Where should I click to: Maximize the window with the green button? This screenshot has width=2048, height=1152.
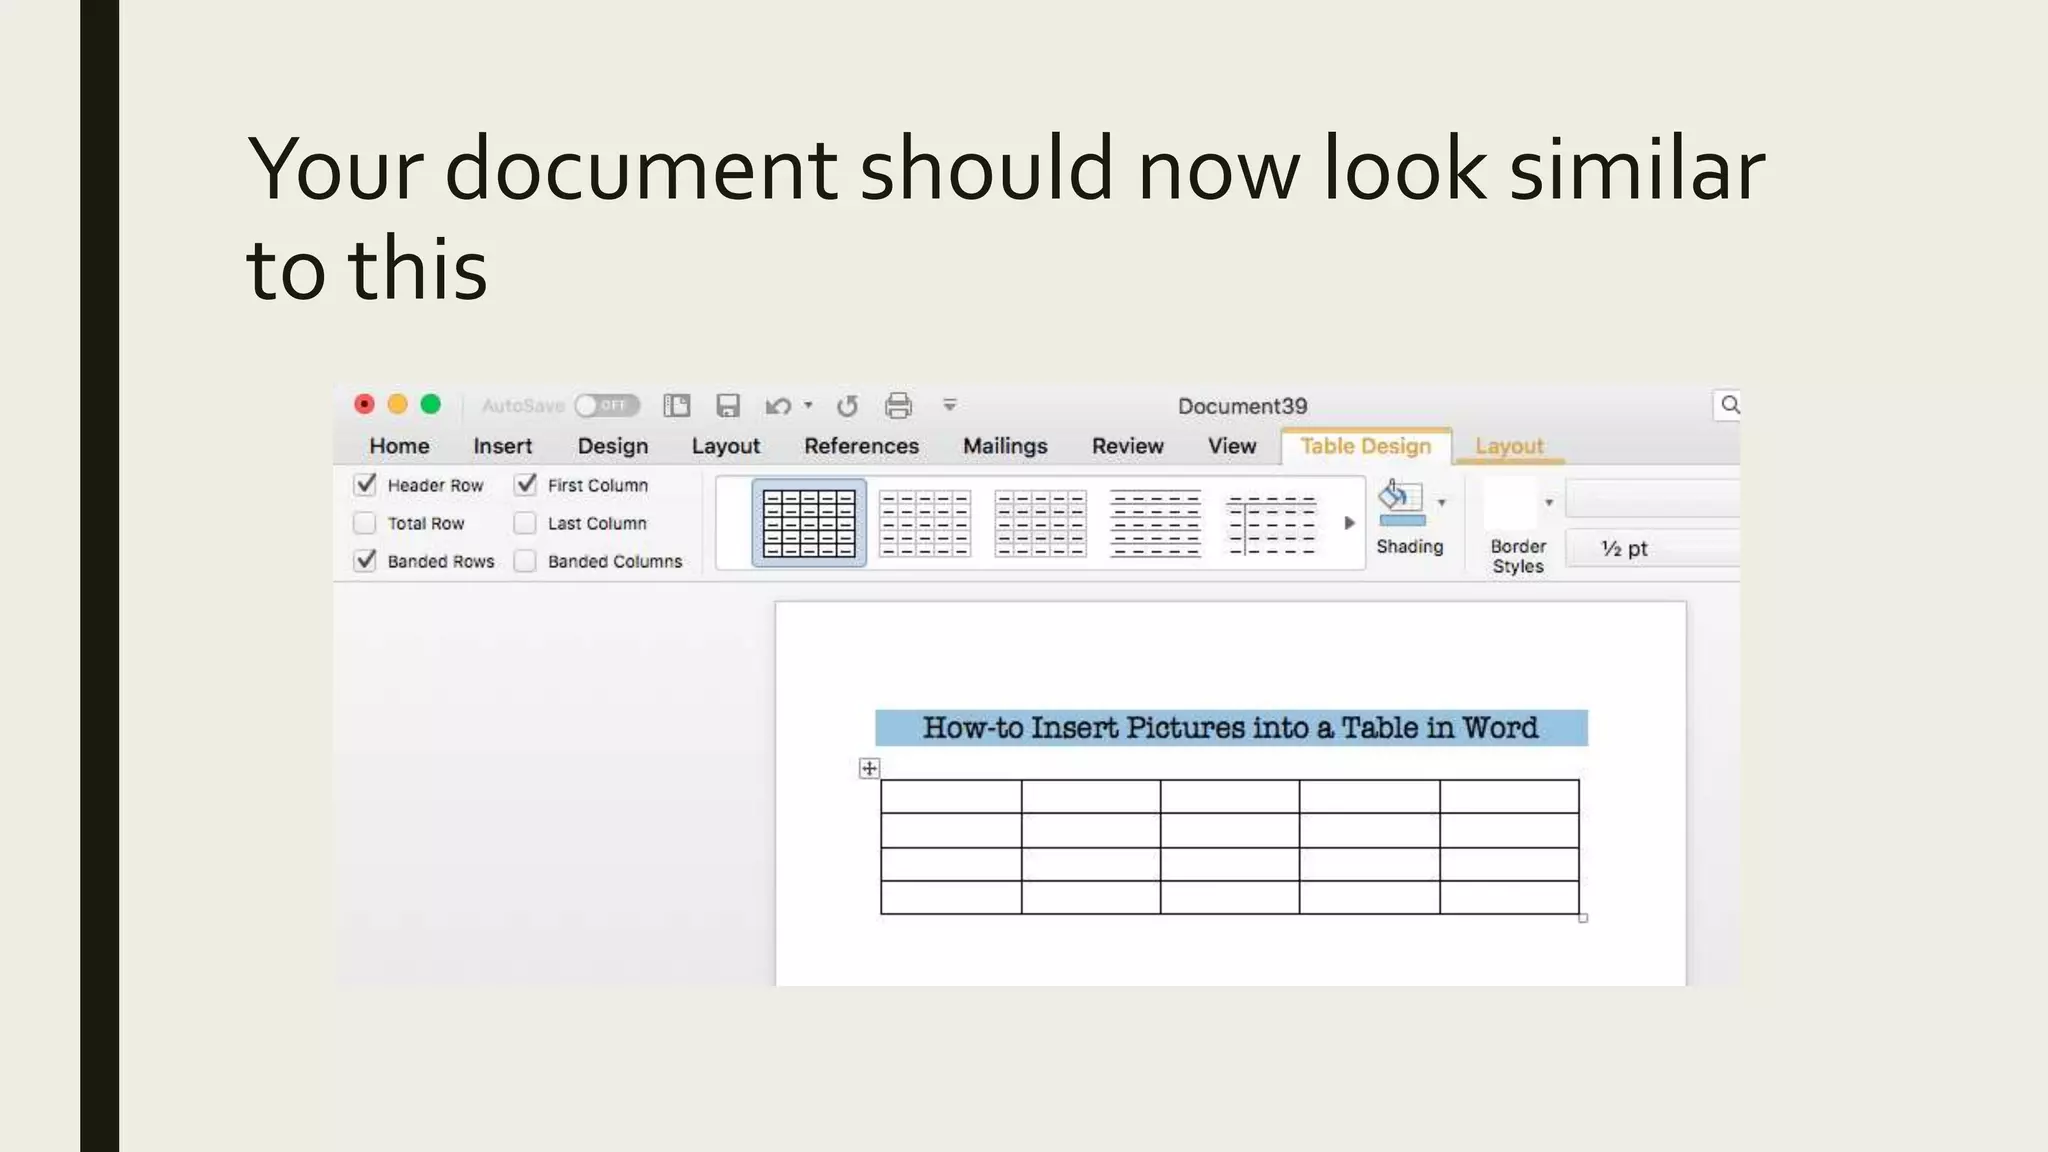pyautogui.click(x=430, y=404)
